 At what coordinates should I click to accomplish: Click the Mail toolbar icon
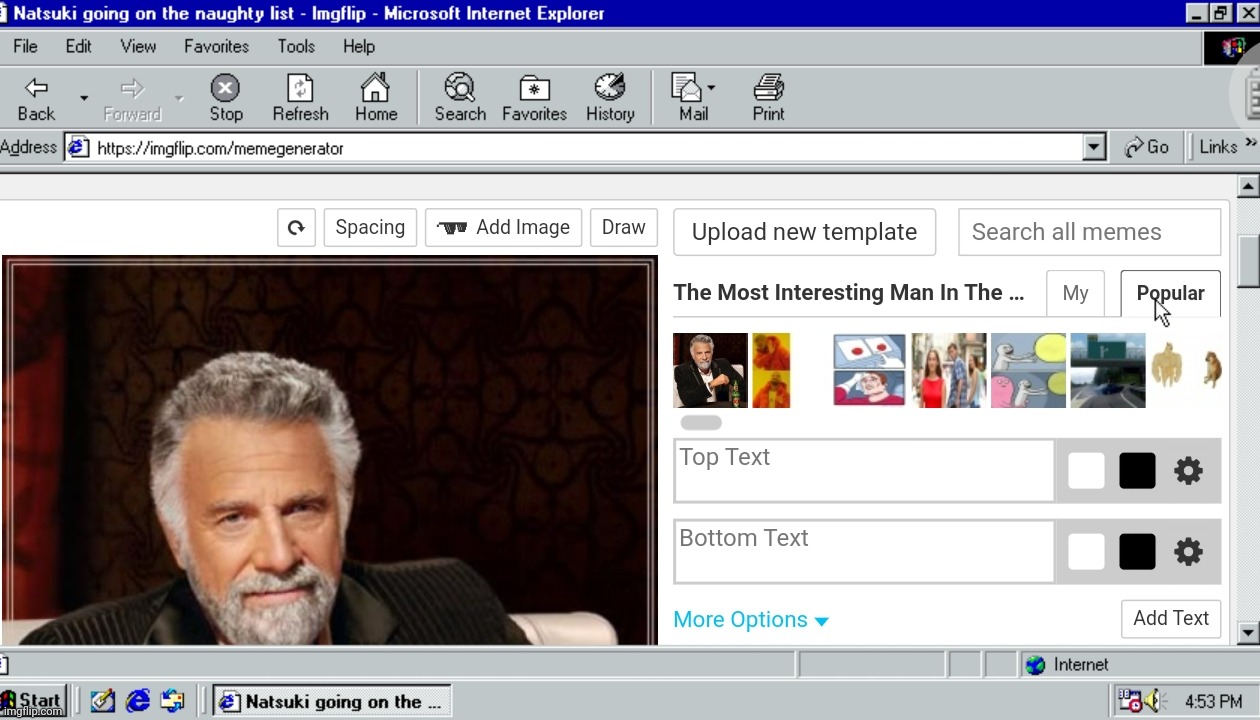point(690,99)
